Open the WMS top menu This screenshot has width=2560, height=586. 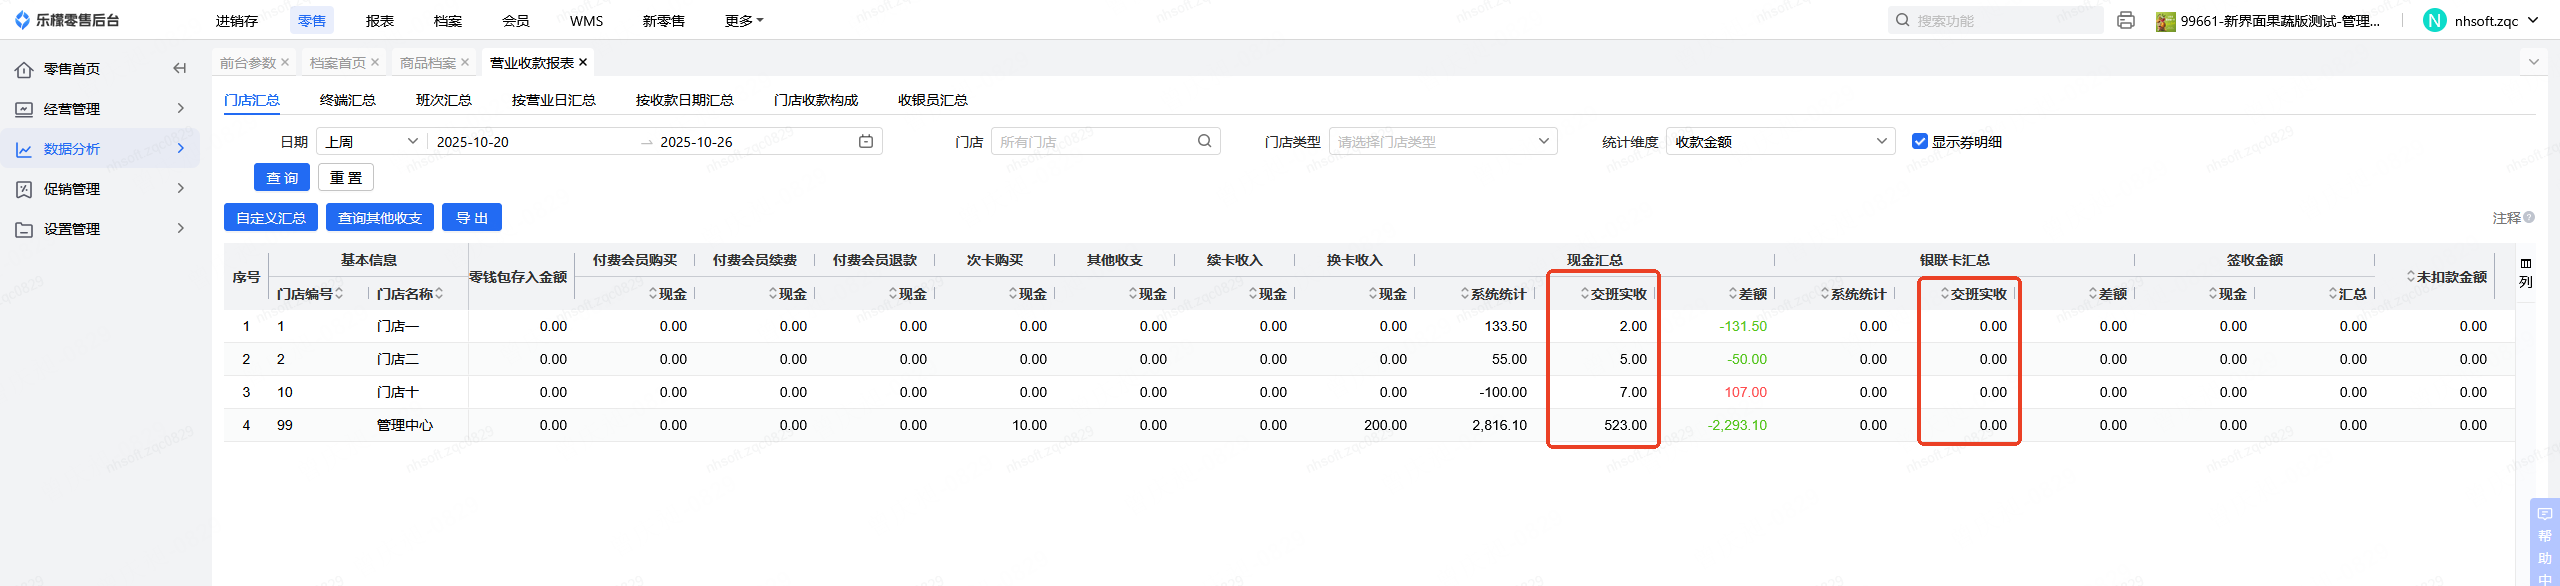pyautogui.click(x=586, y=21)
